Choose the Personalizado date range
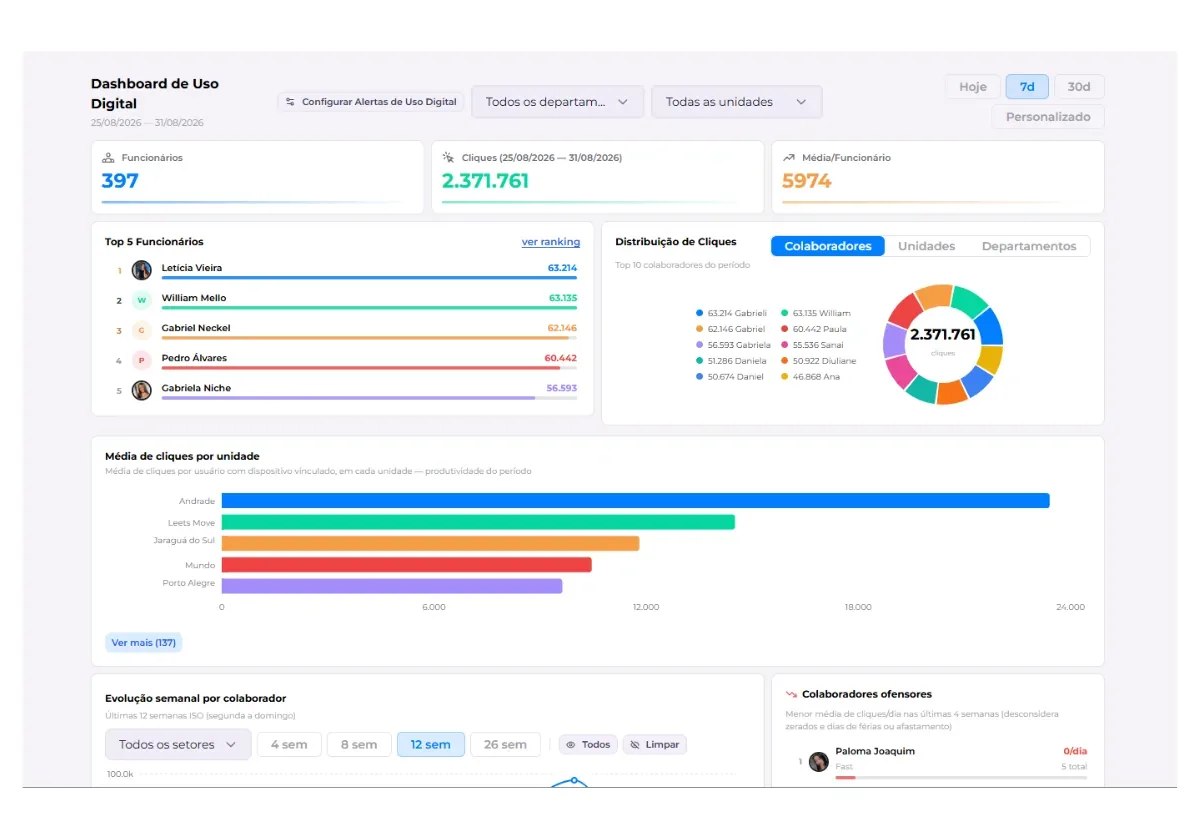 coord(1048,117)
